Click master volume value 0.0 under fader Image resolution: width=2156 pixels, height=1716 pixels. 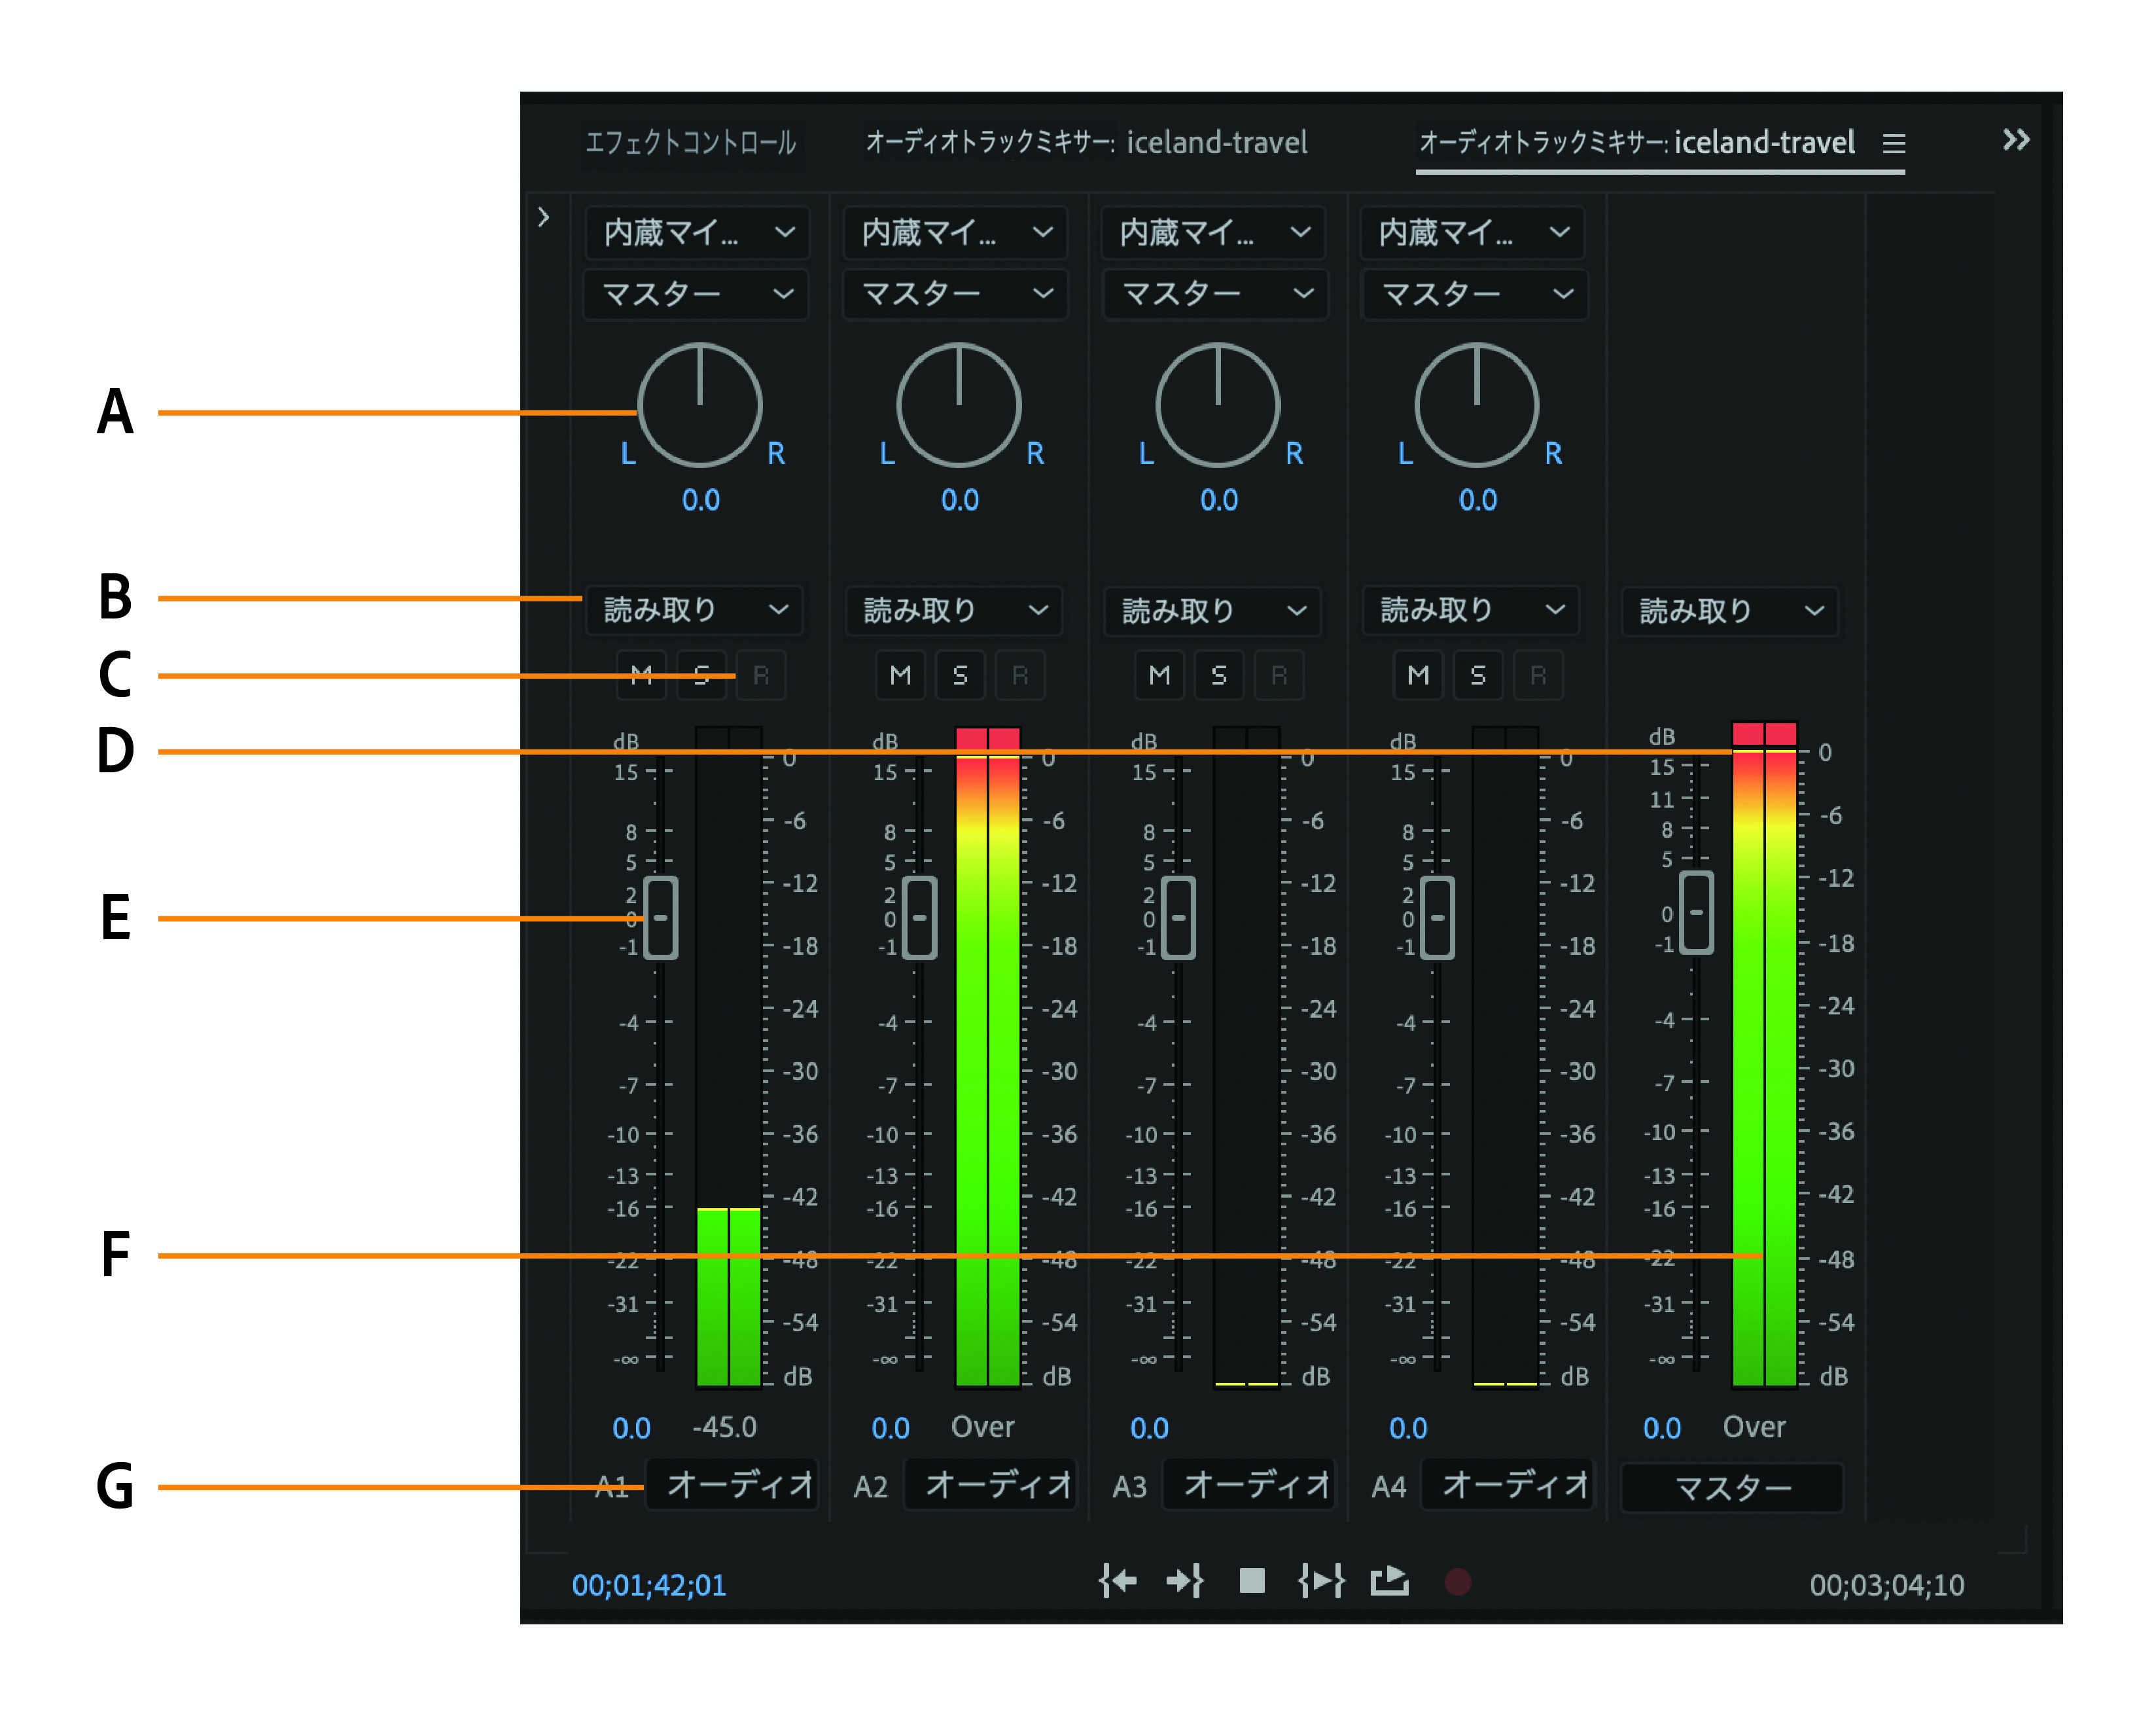click(1662, 1428)
